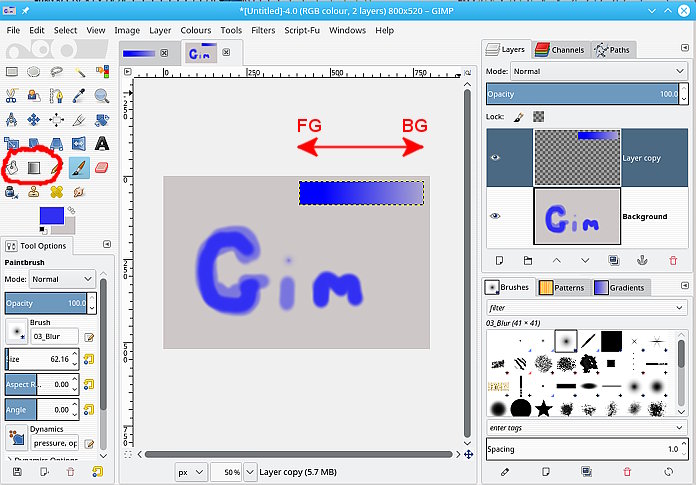The image size is (696, 485).
Task: Adjust the brush Spacing slider
Action: pos(583,449)
